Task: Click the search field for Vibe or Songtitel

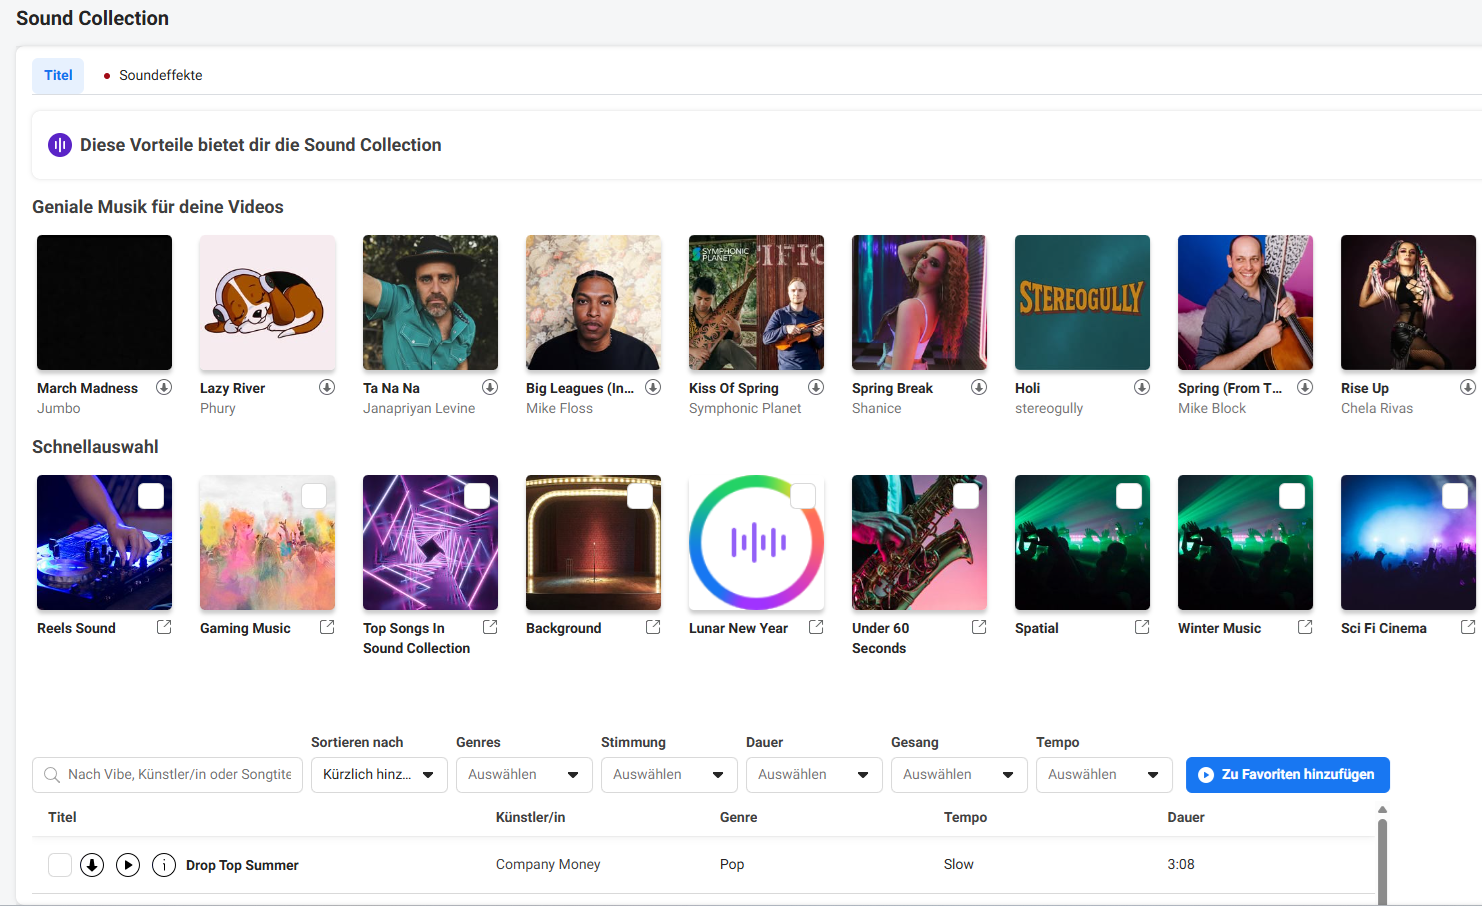Action: click(x=167, y=775)
